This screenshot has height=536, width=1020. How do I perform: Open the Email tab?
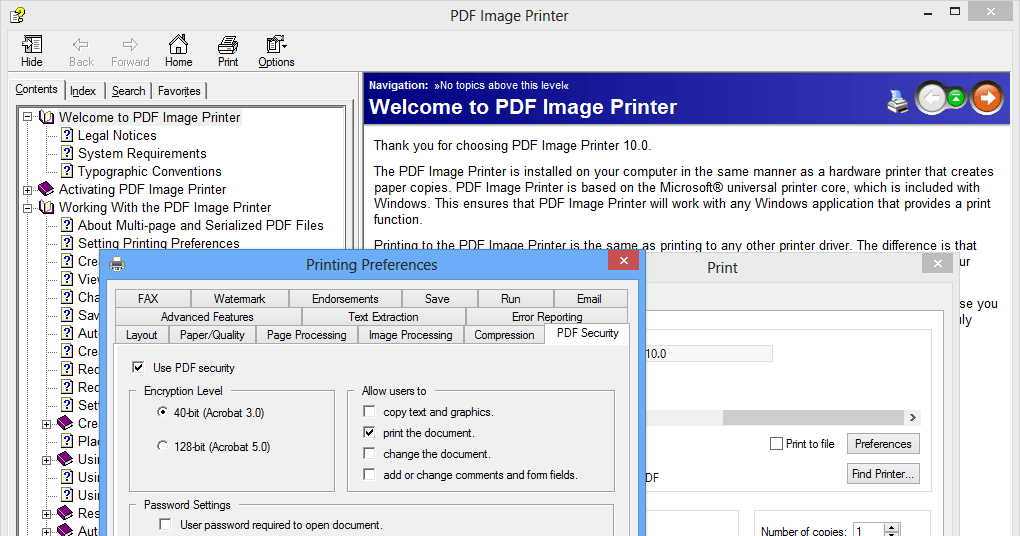coord(589,299)
